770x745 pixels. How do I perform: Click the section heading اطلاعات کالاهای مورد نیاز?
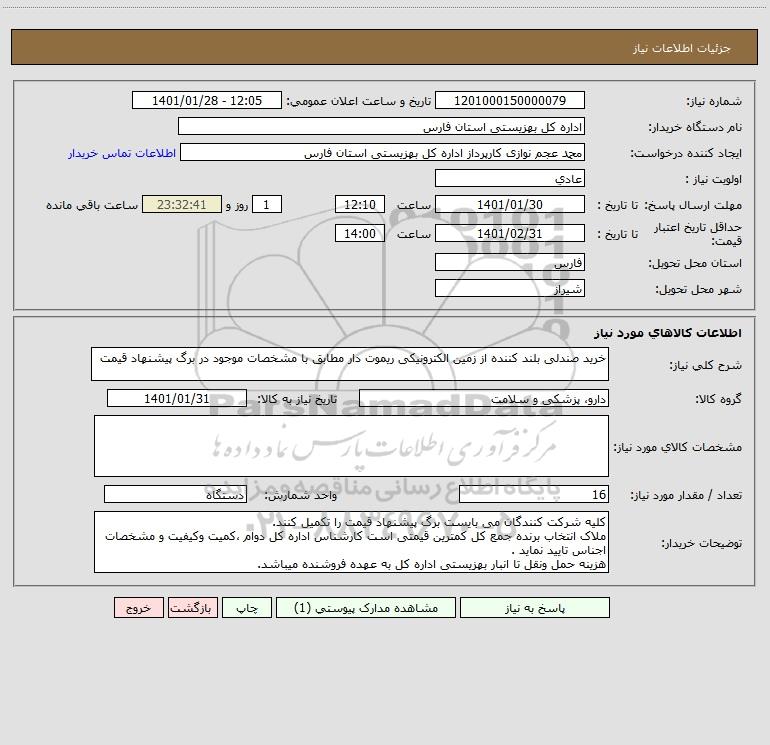[x=668, y=333]
